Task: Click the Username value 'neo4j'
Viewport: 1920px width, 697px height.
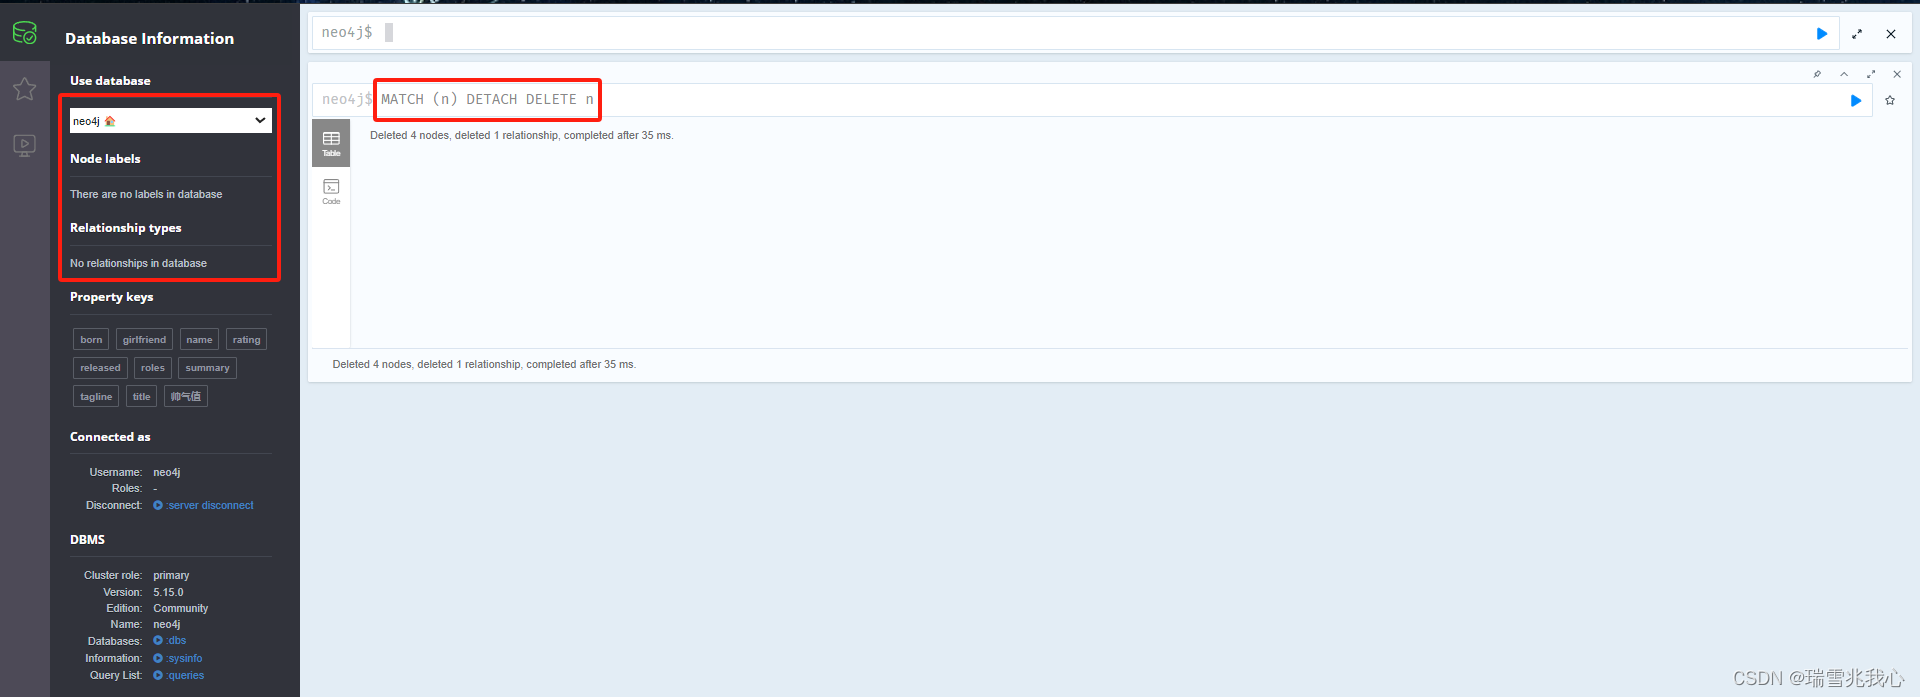Action: click(x=167, y=473)
